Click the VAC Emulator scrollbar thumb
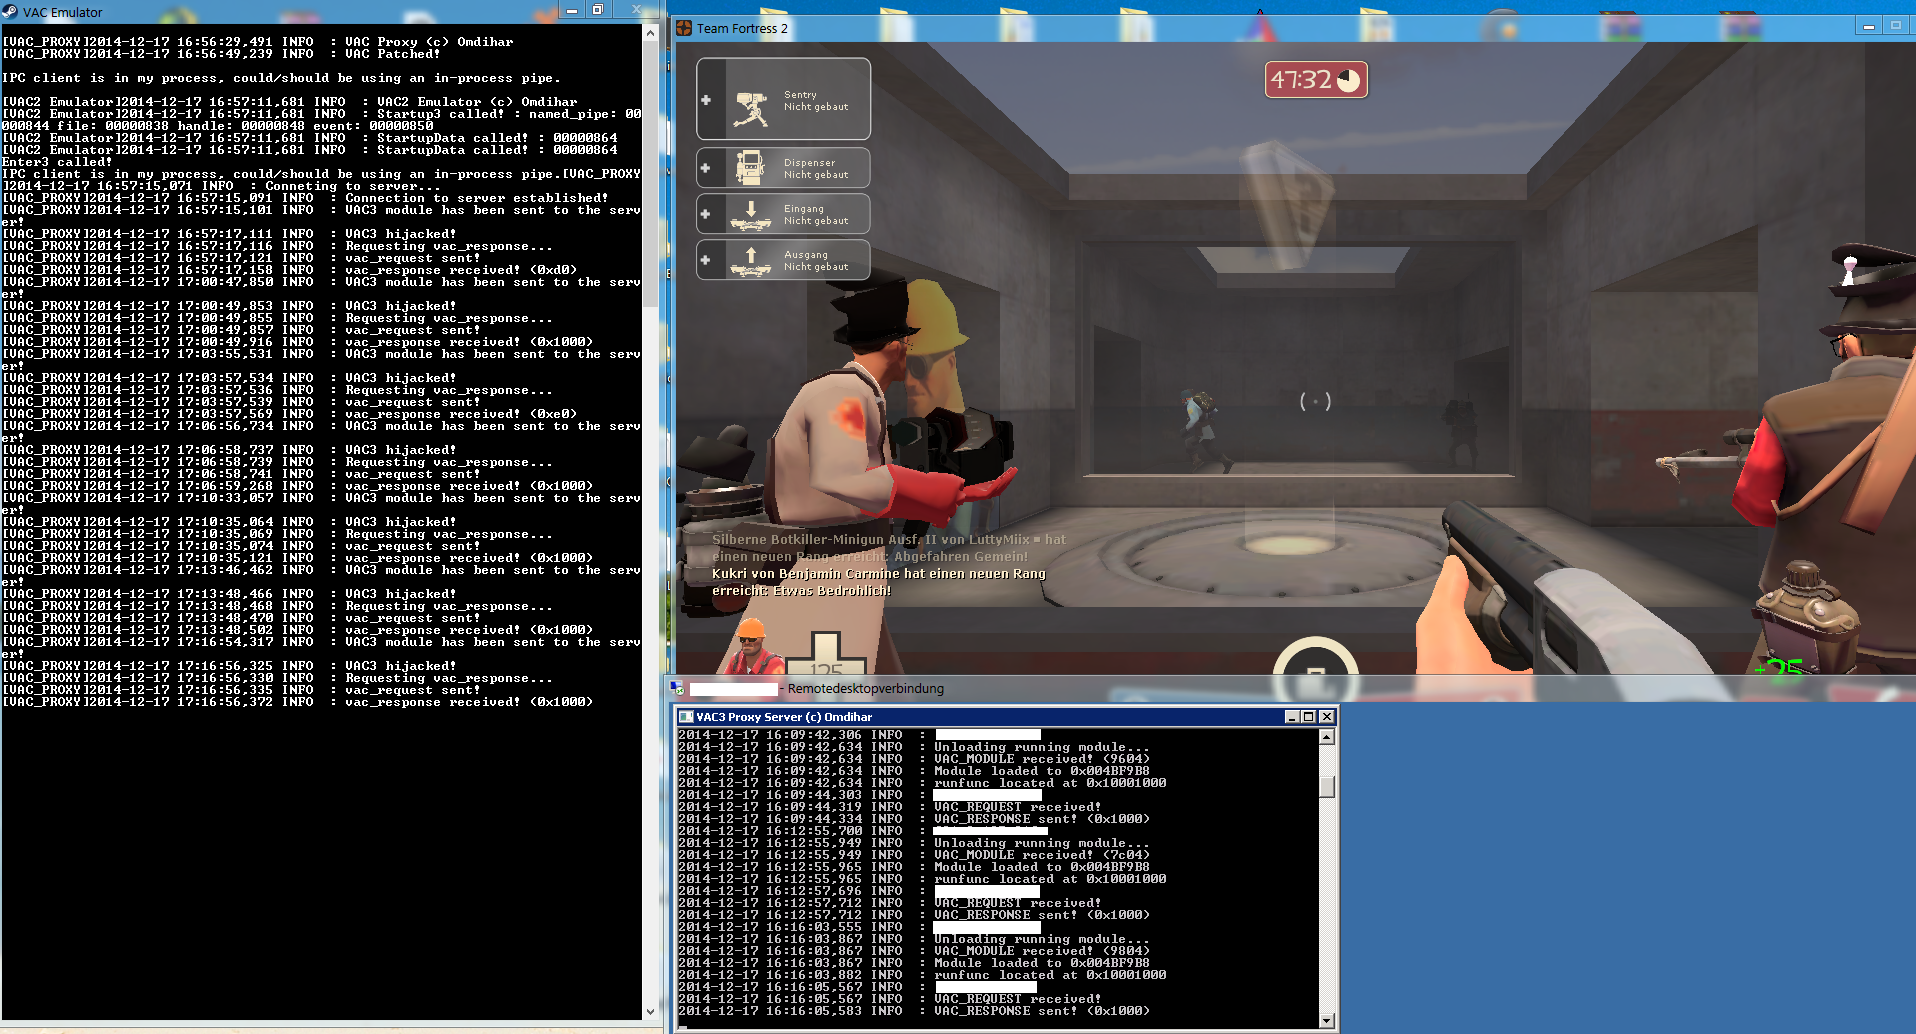 click(650, 175)
